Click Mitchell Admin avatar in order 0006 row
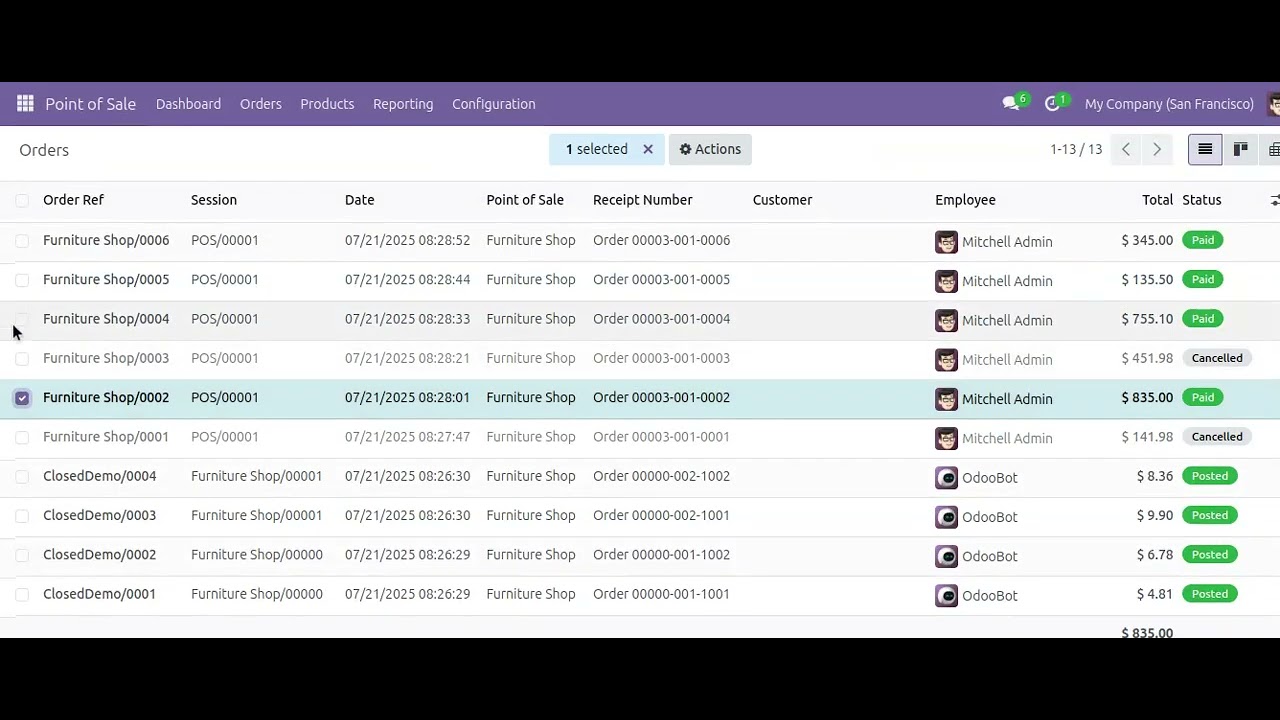Image resolution: width=1280 pixels, height=720 pixels. pos(946,242)
